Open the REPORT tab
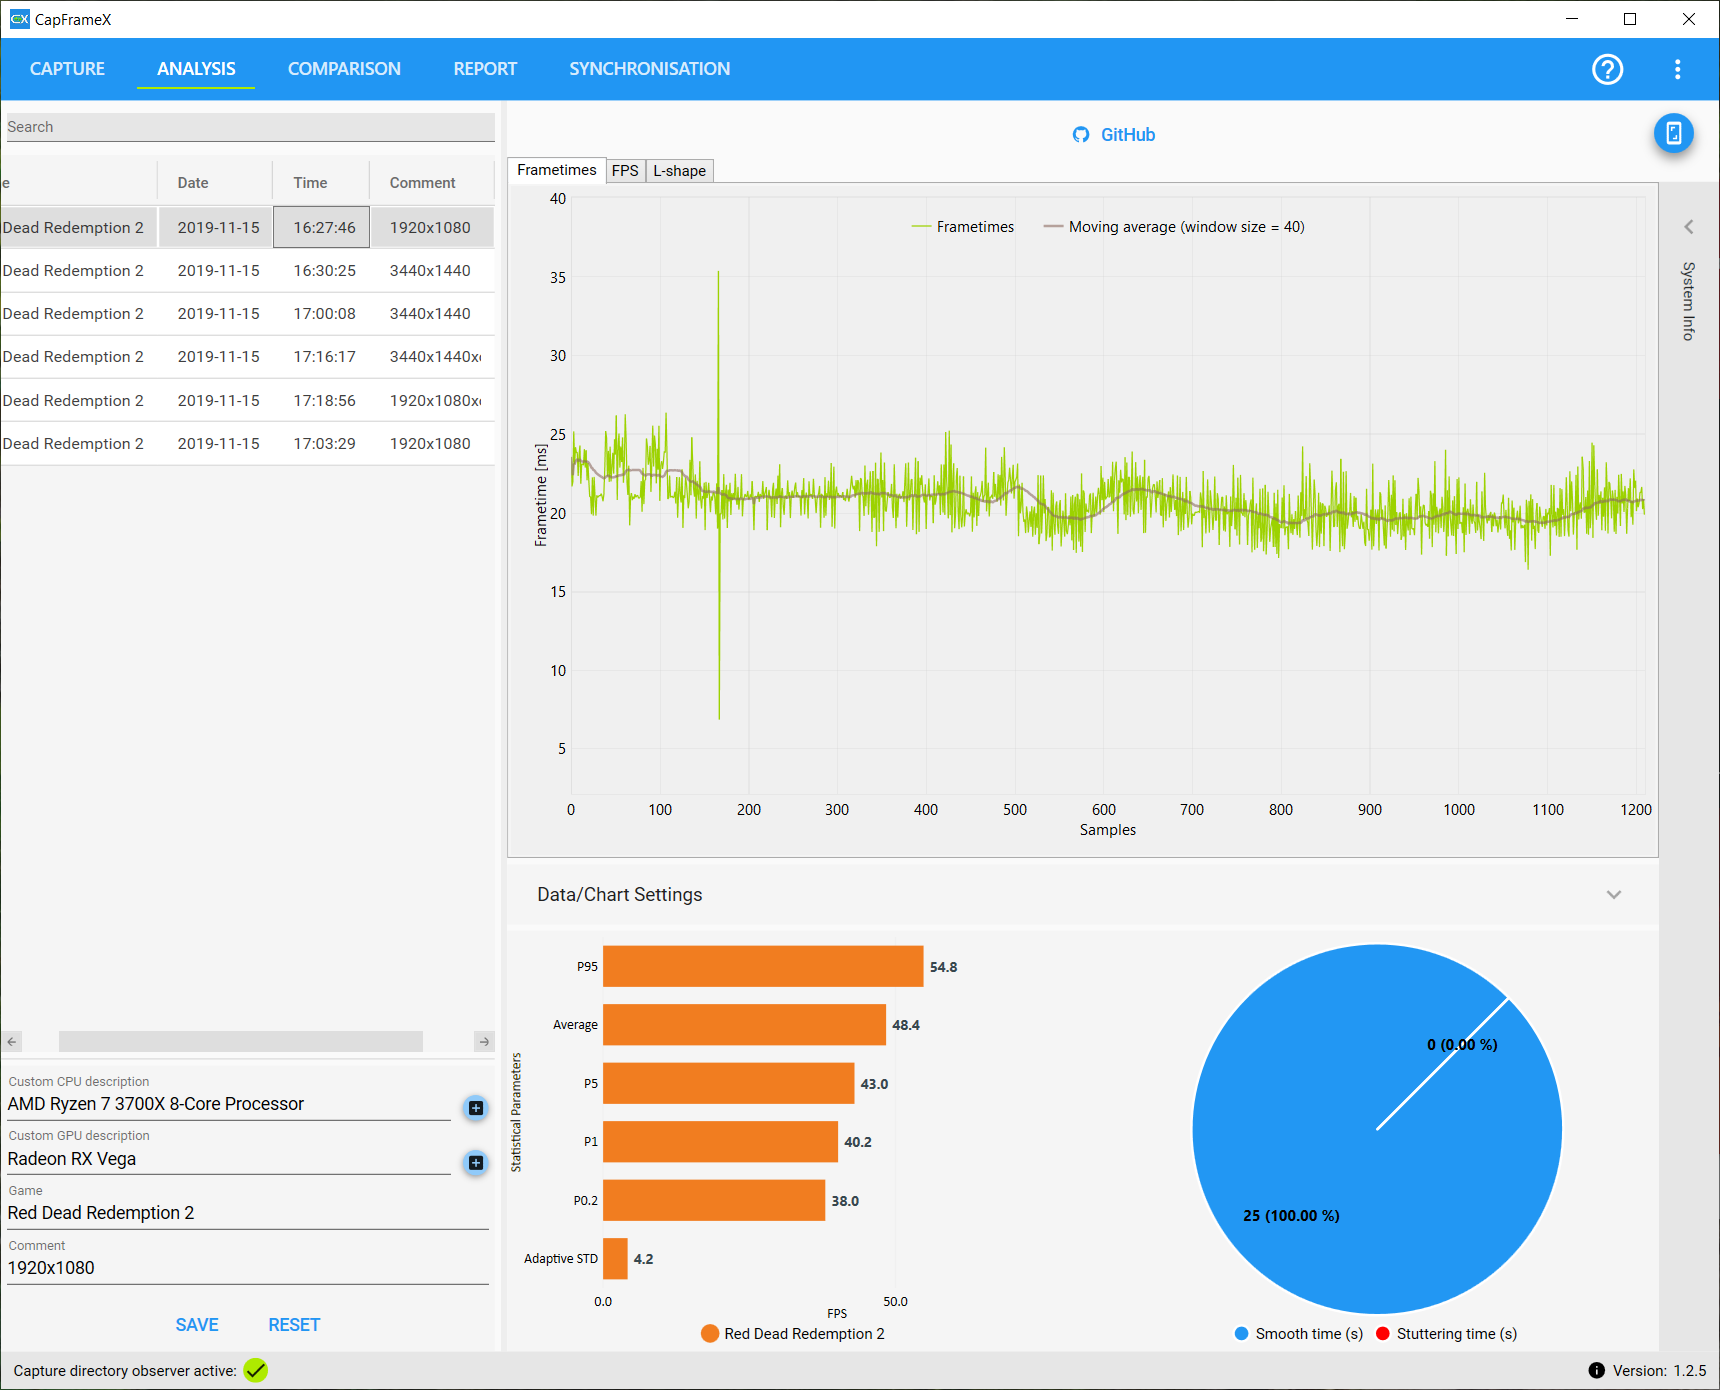Image resolution: width=1720 pixels, height=1390 pixels. tap(485, 69)
